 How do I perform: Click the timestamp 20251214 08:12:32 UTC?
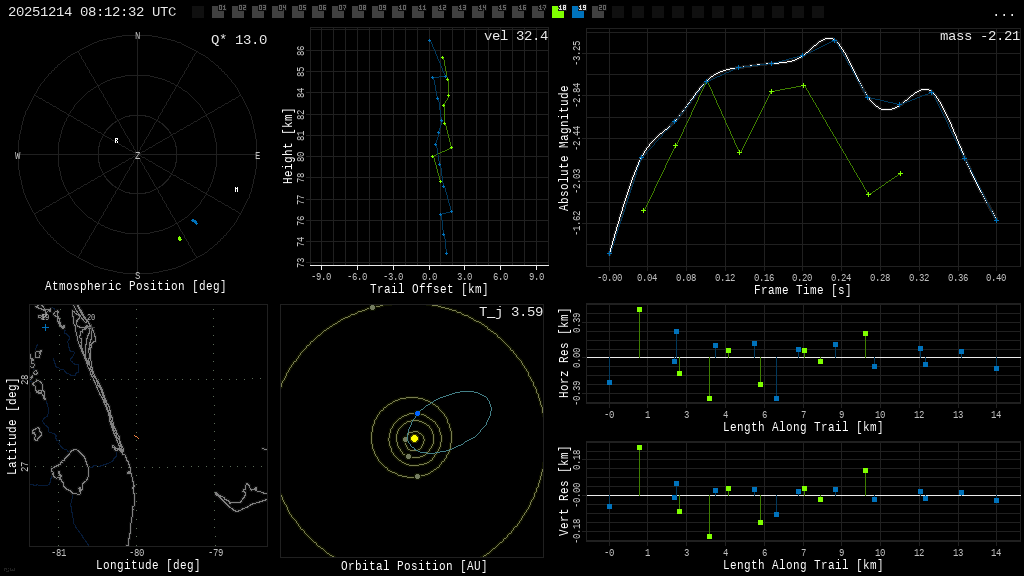click(x=92, y=12)
